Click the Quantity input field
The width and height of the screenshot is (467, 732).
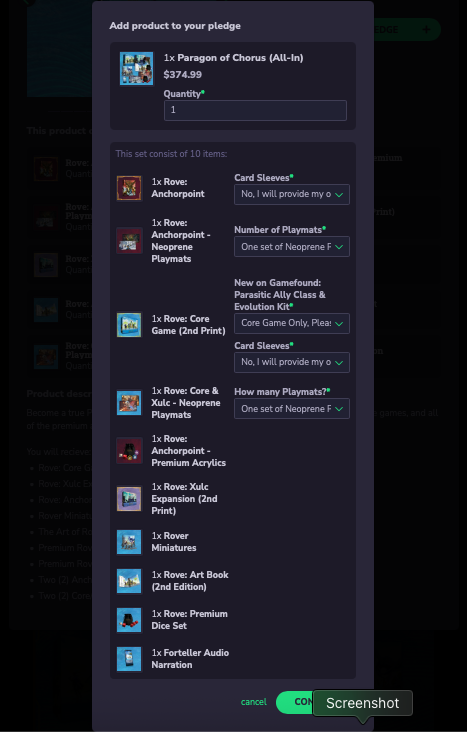(x=255, y=110)
